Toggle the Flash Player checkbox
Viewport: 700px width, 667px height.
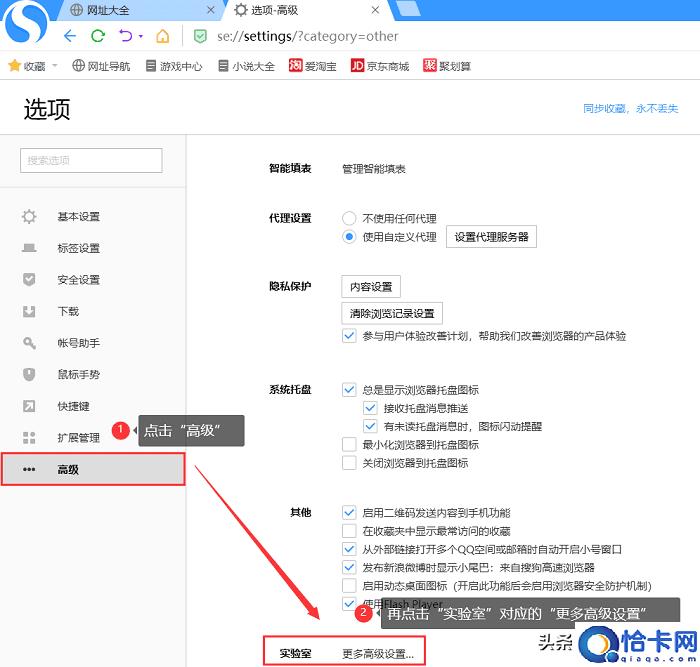(x=349, y=604)
